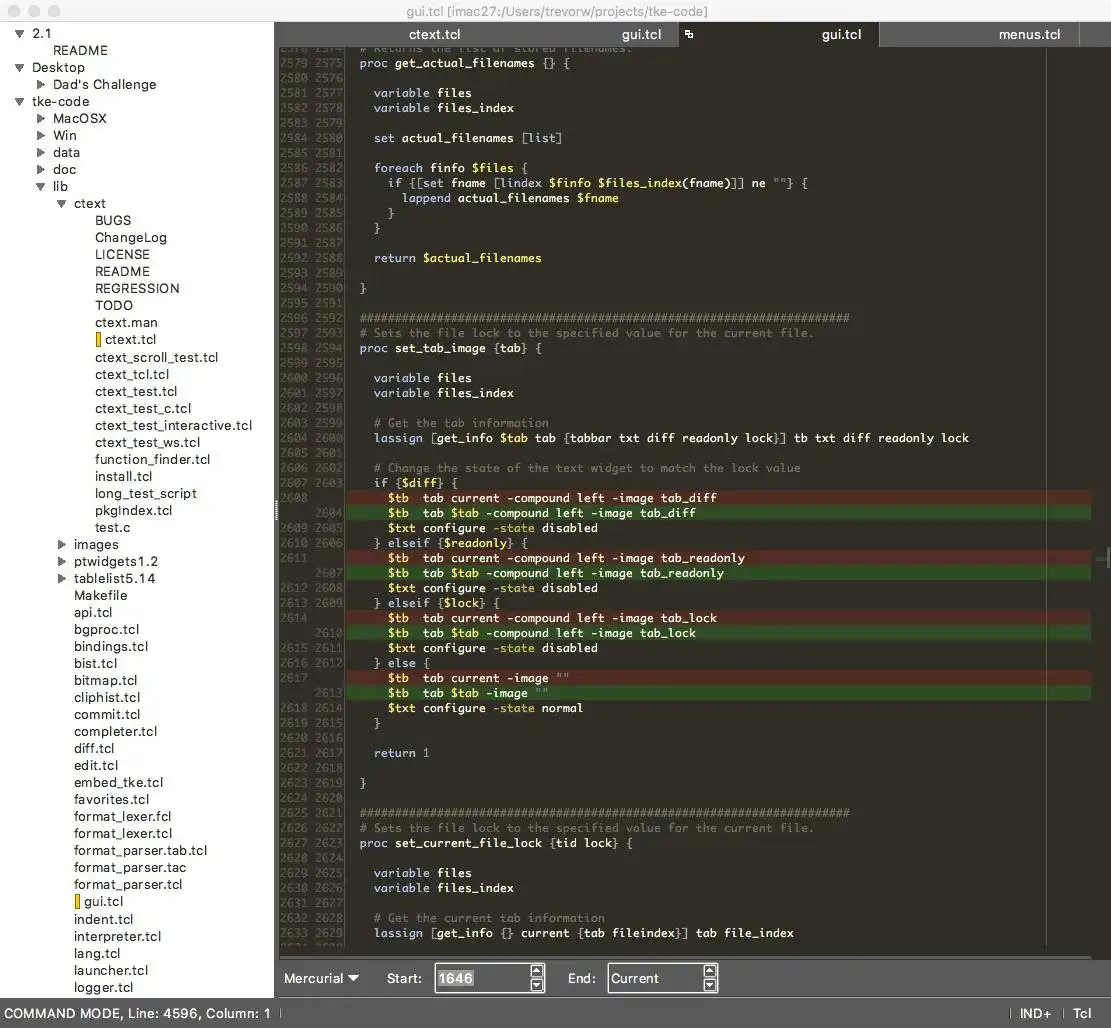Viewport: 1111px width, 1028px height.
Task: Open the REGRESSION file
Action: [137, 288]
